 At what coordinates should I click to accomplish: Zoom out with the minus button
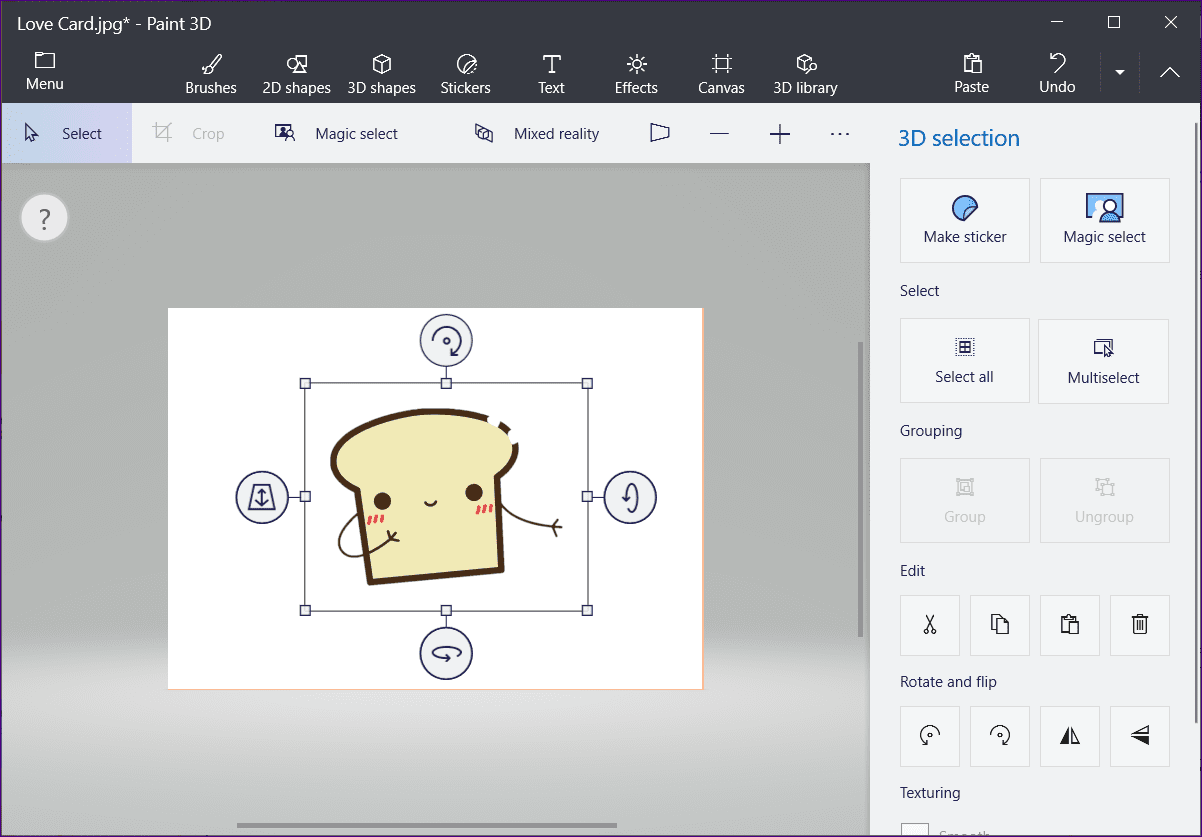pyautogui.click(x=719, y=133)
